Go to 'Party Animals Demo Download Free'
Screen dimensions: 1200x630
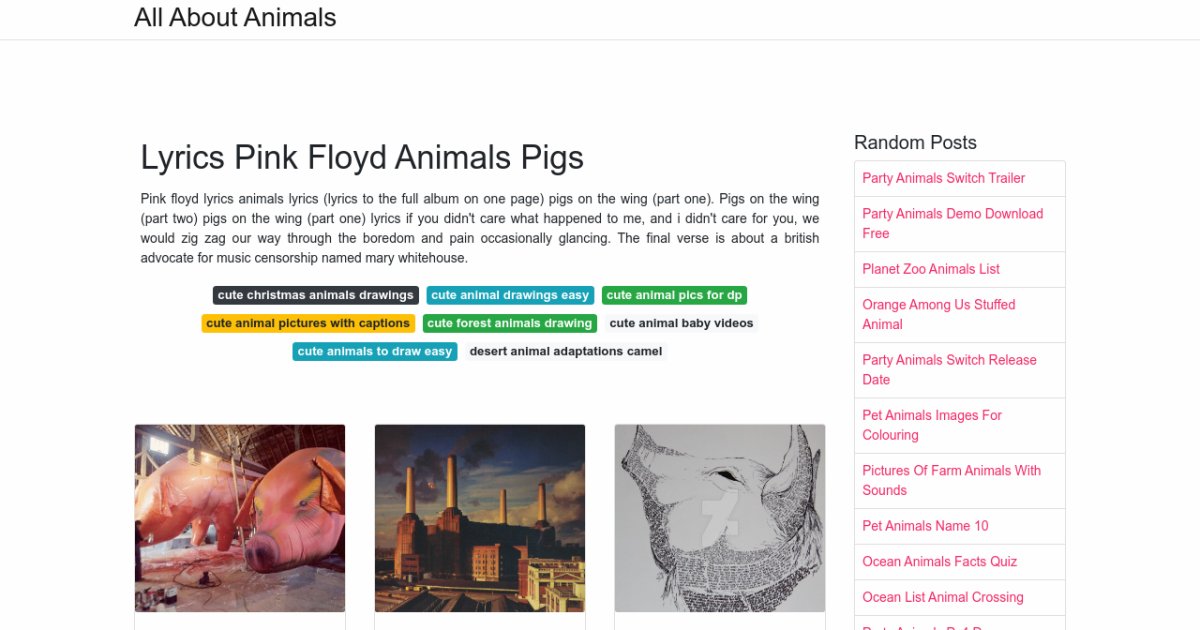[952, 223]
